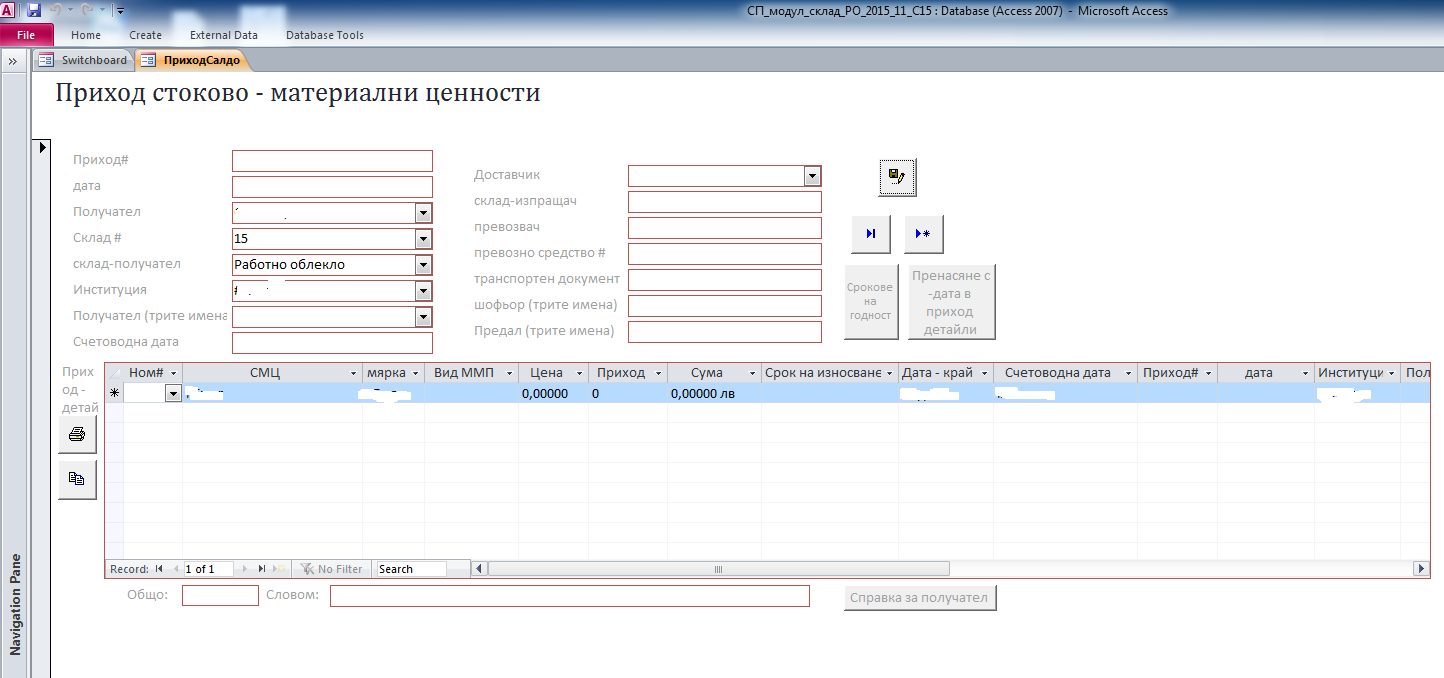Click the save record button with pencil
The image size is (1444, 678).
(x=897, y=177)
